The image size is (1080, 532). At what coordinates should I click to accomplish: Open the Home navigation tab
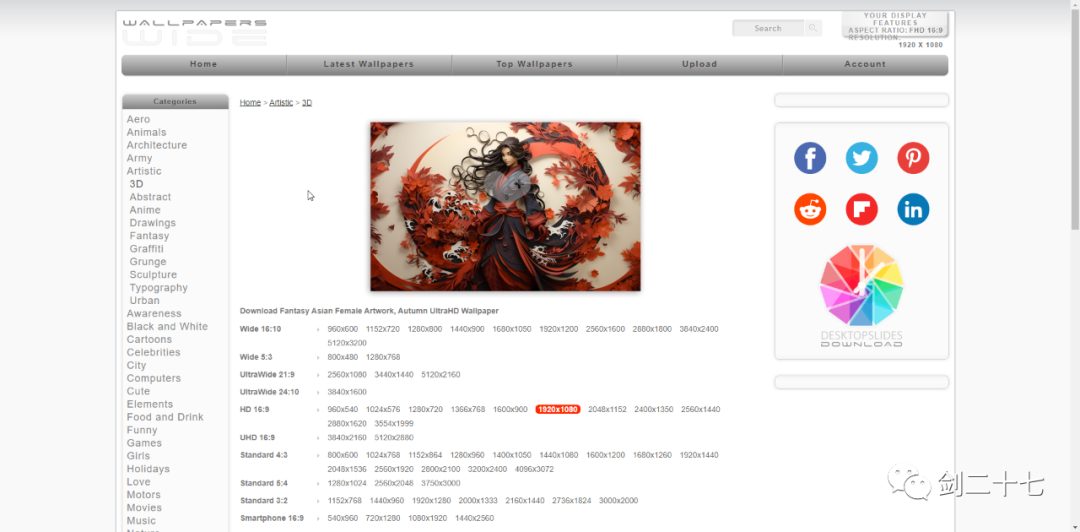[204, 64]
